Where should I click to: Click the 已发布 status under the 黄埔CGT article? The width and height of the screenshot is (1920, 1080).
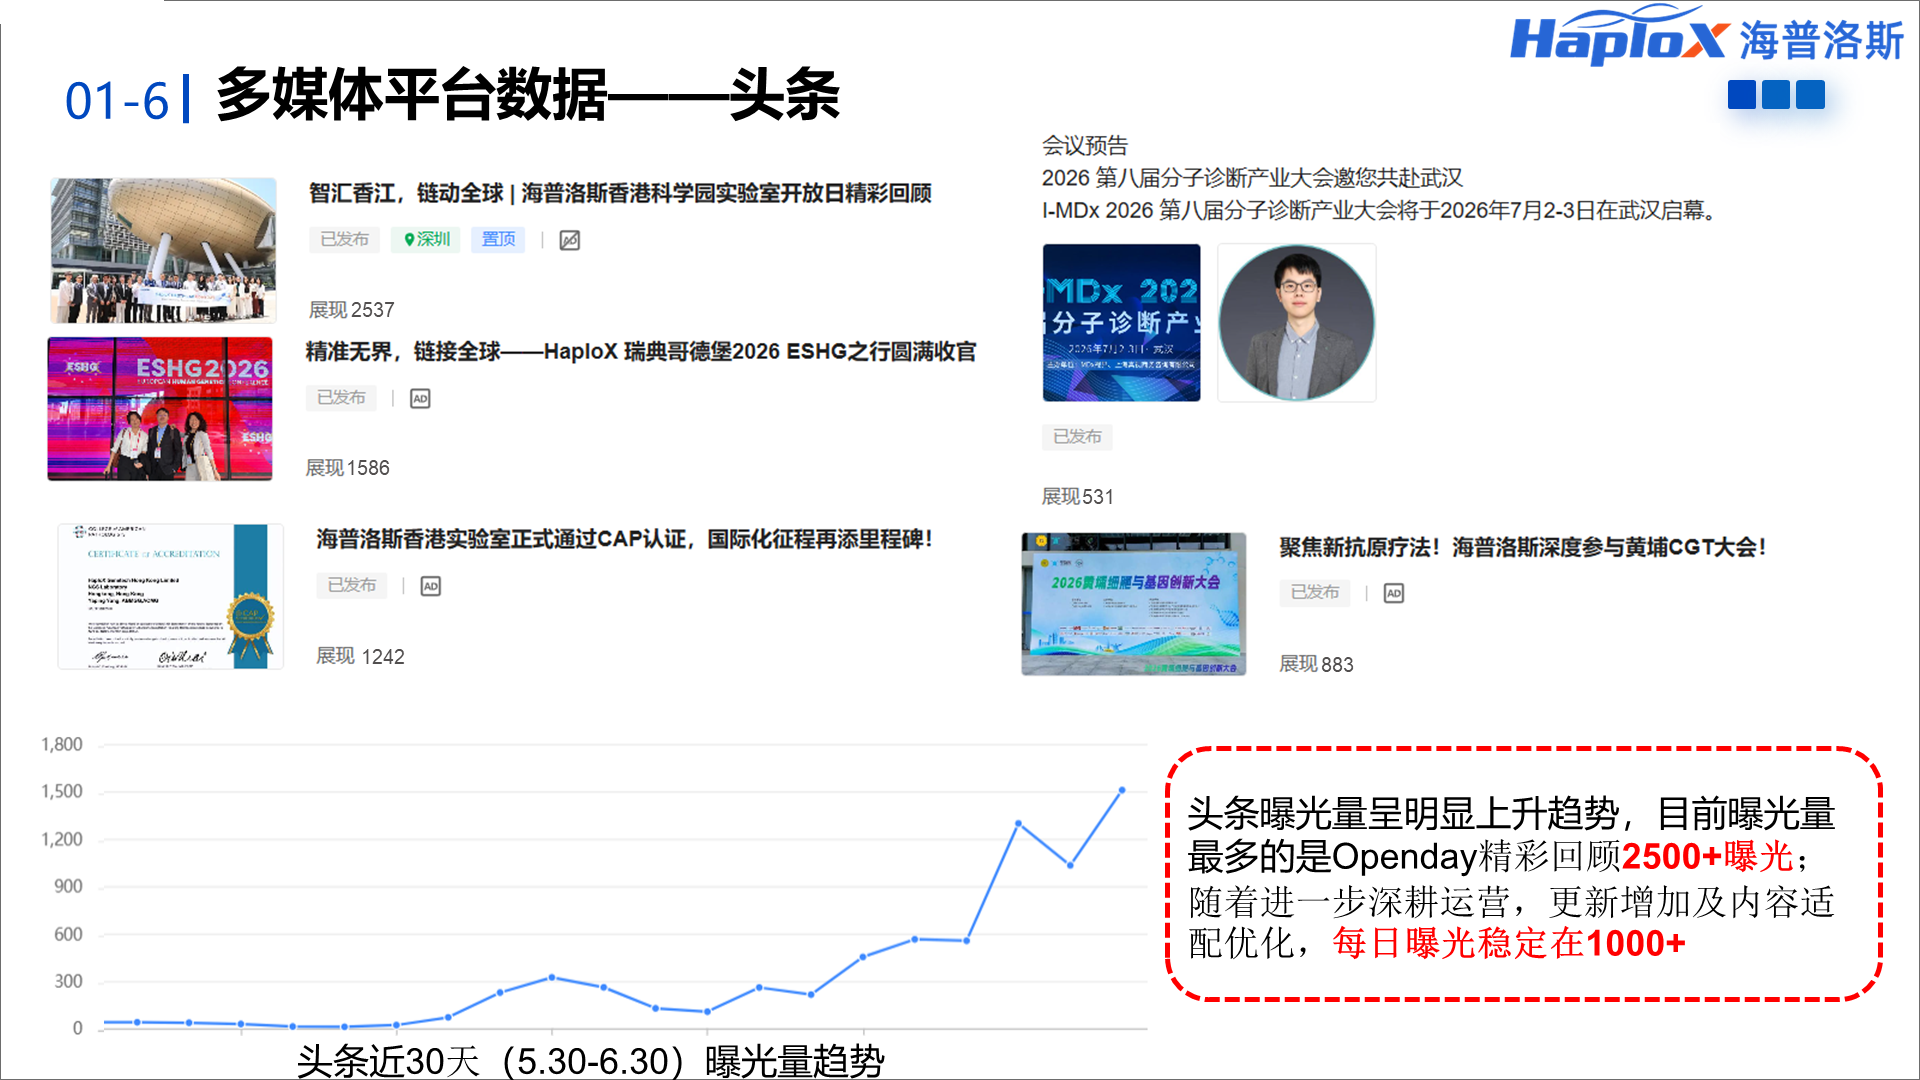[x=1314, y=593]
